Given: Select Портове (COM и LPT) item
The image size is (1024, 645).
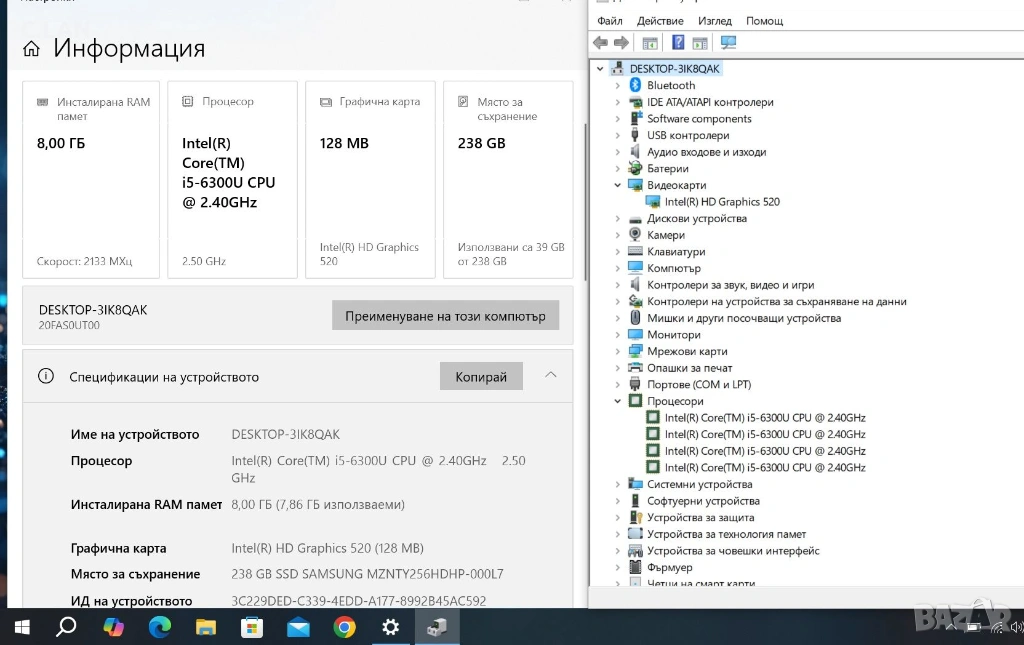Looking at the screenshot, I should coord(699,385).
